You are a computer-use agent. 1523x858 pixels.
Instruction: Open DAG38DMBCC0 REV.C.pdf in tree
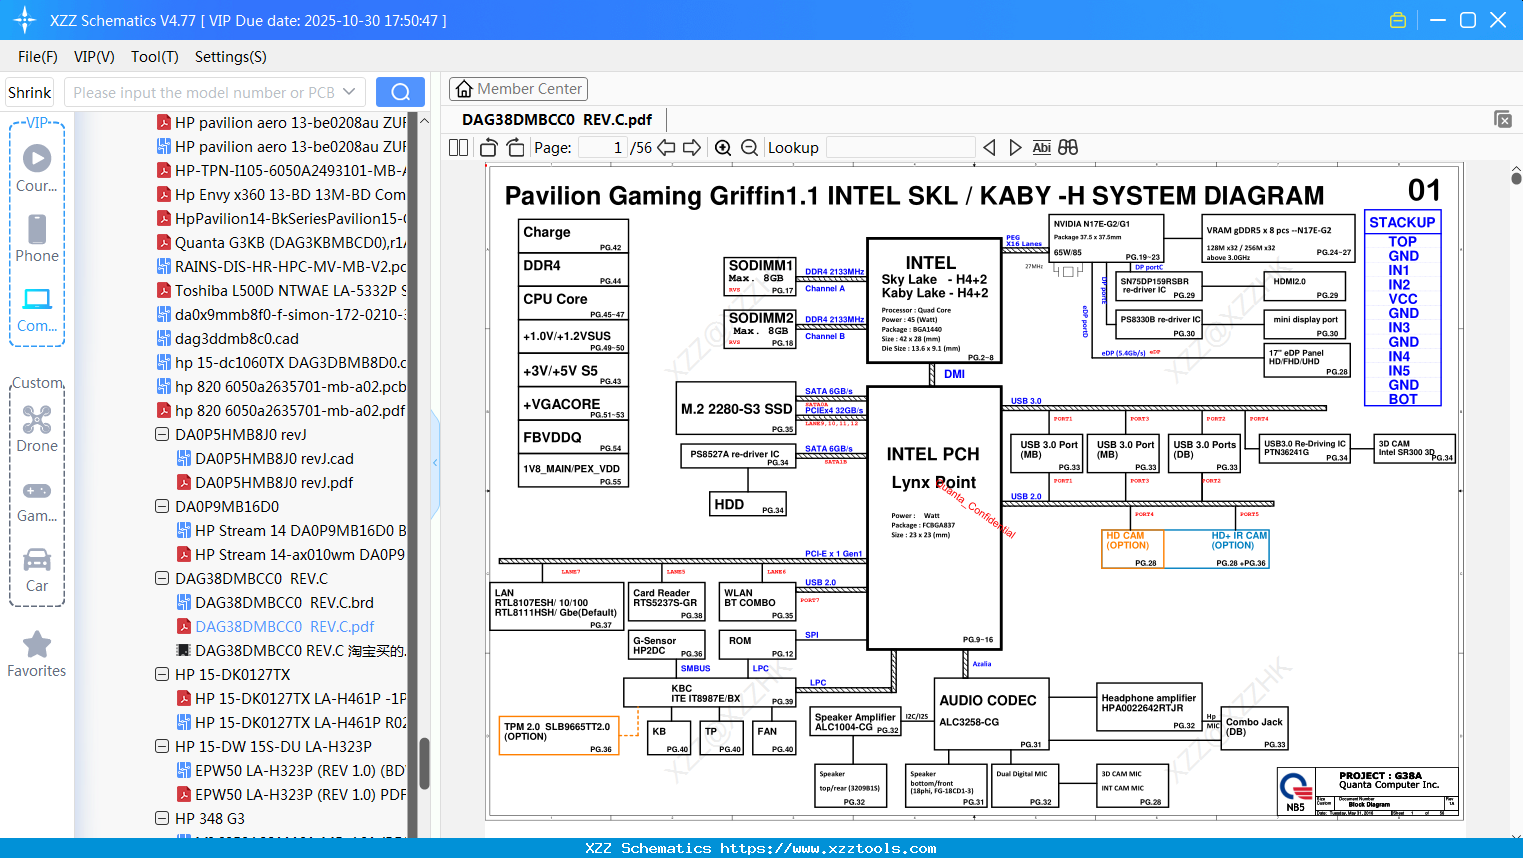tap(284, 627)
